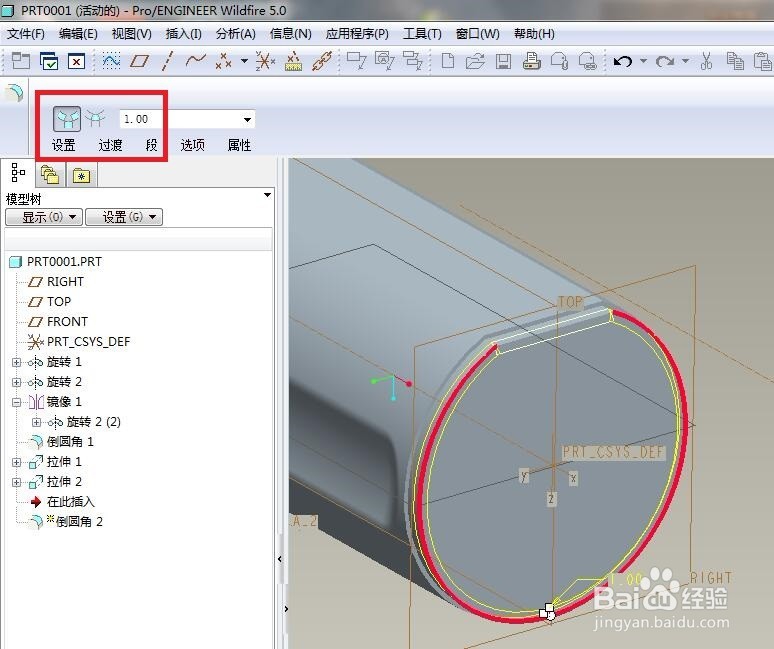
Task: Open the 设置 dashboard tab
Action: click(64, 145)
